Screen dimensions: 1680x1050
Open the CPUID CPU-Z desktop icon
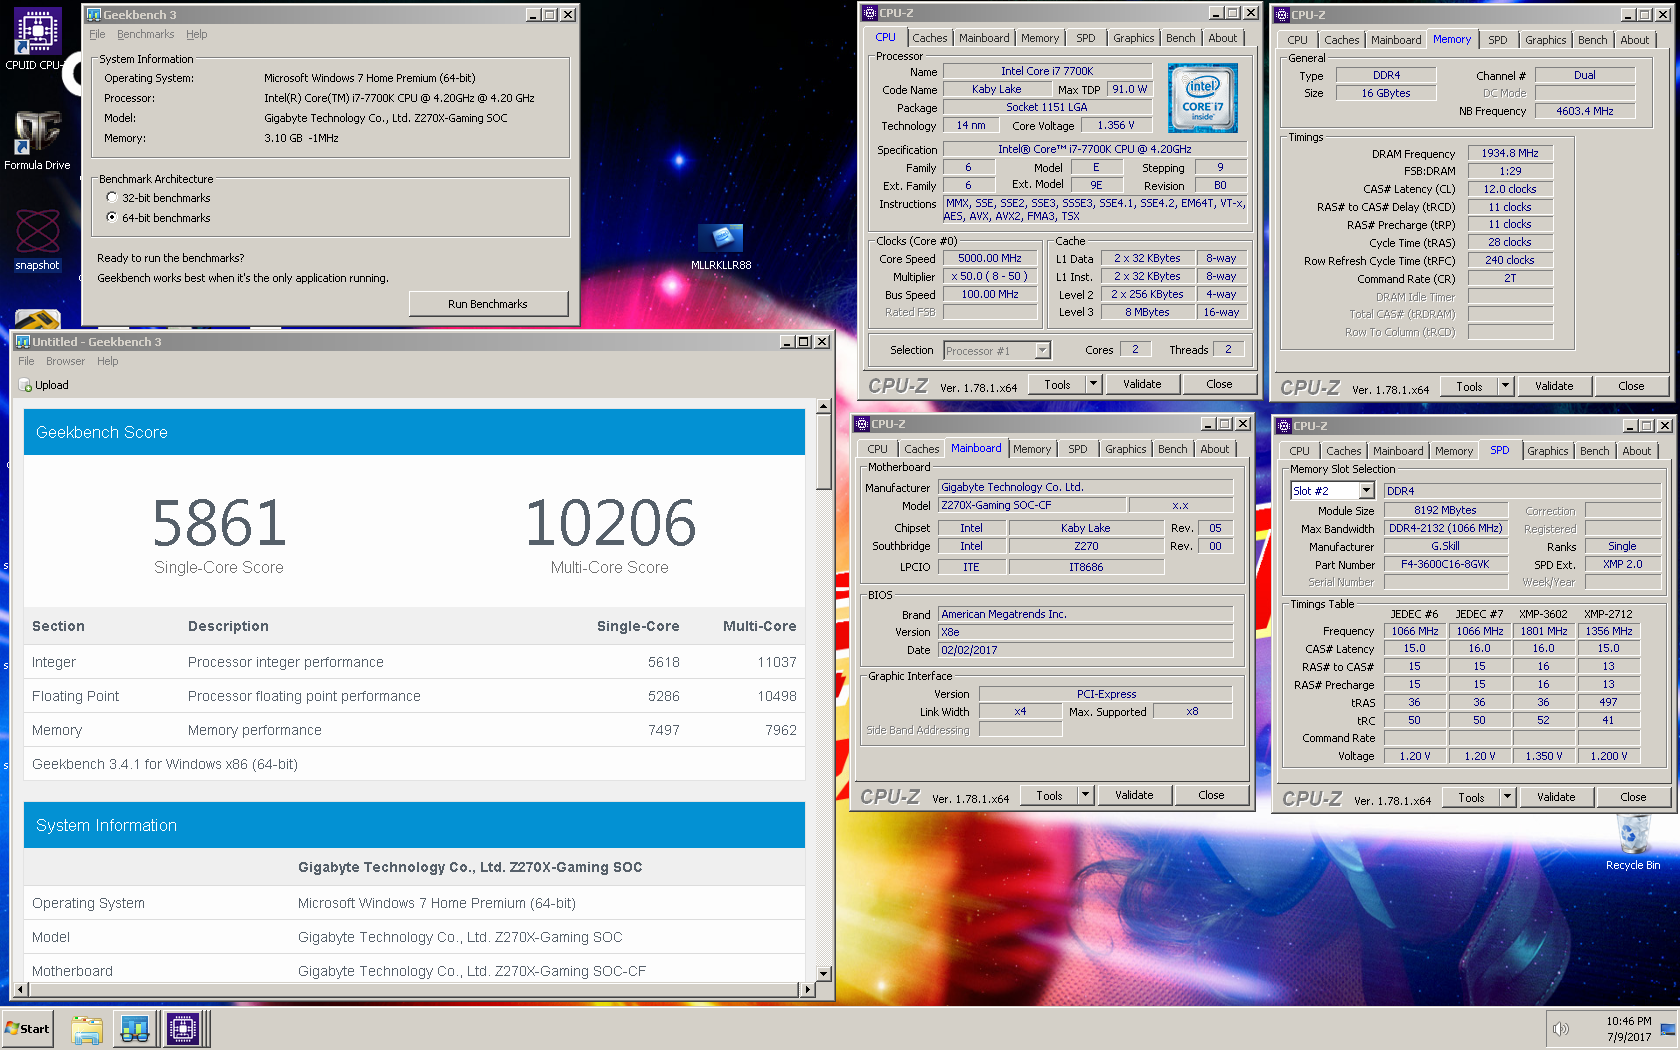click(x=36, y=38)
